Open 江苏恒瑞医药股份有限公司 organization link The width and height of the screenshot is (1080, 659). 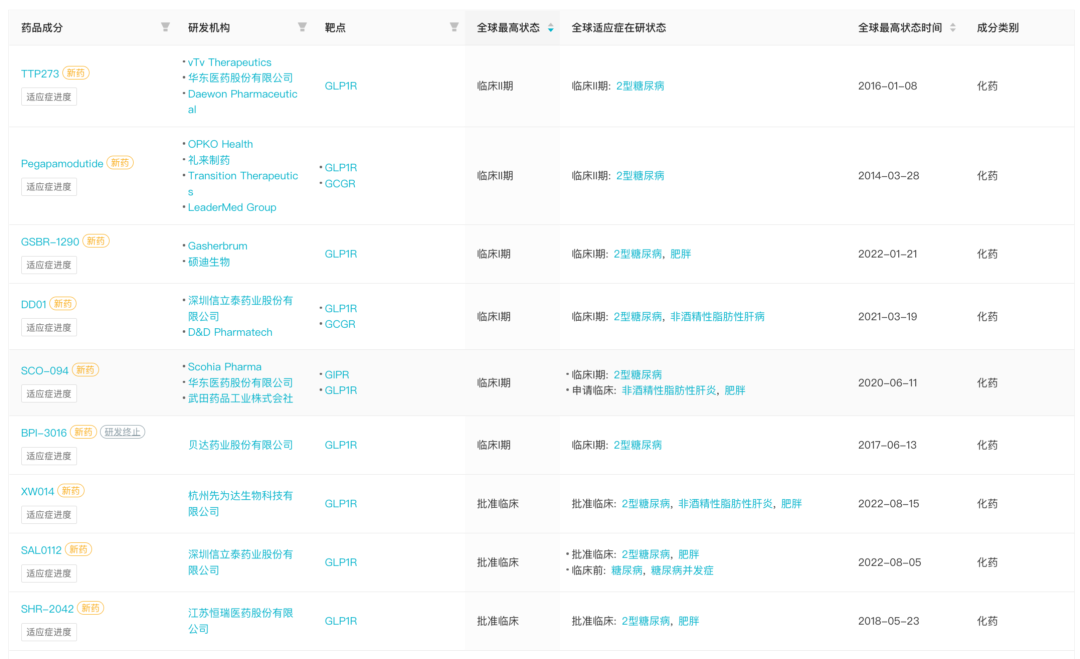tap(240, 620)
